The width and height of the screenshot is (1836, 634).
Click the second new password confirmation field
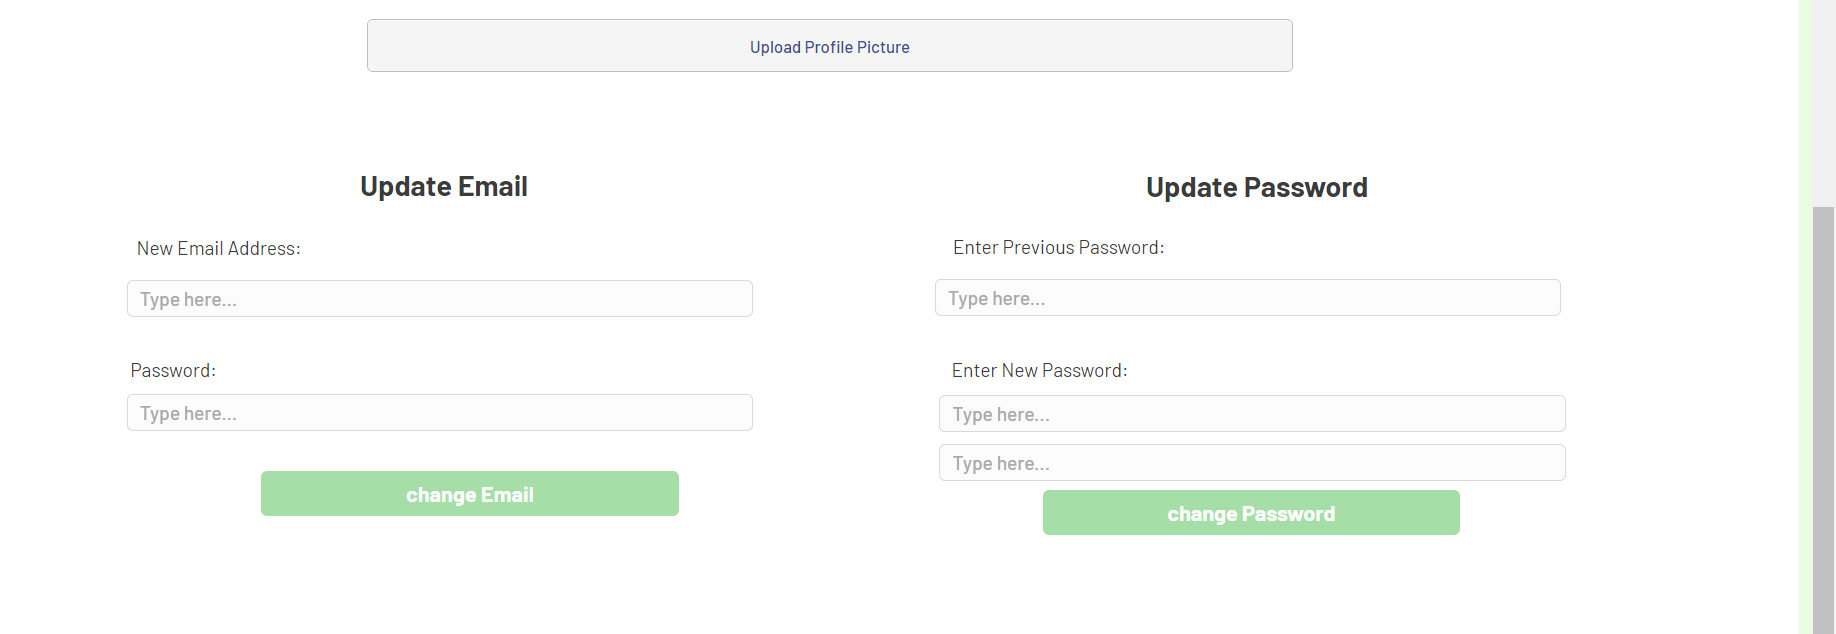(1251, 463)
